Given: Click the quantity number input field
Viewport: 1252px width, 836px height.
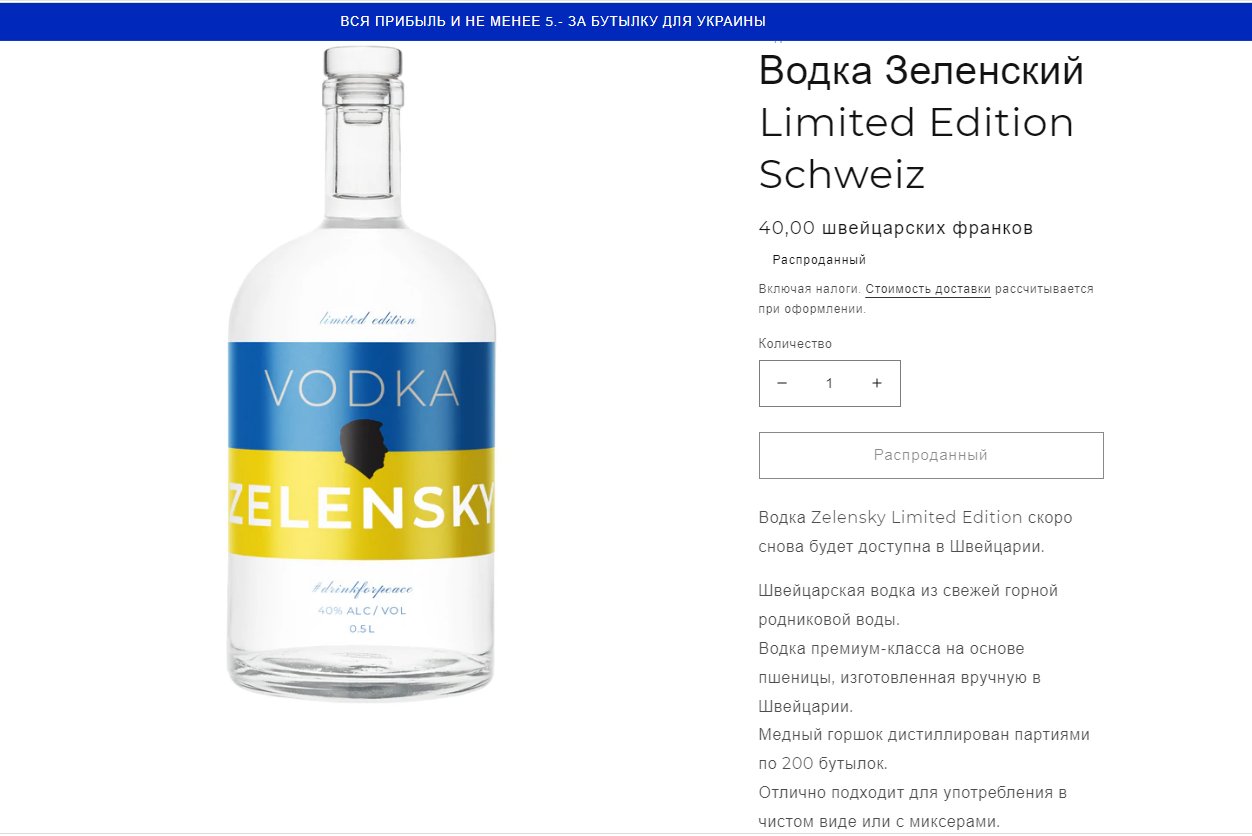Looking at the screenshot, I should coord(829,383).
